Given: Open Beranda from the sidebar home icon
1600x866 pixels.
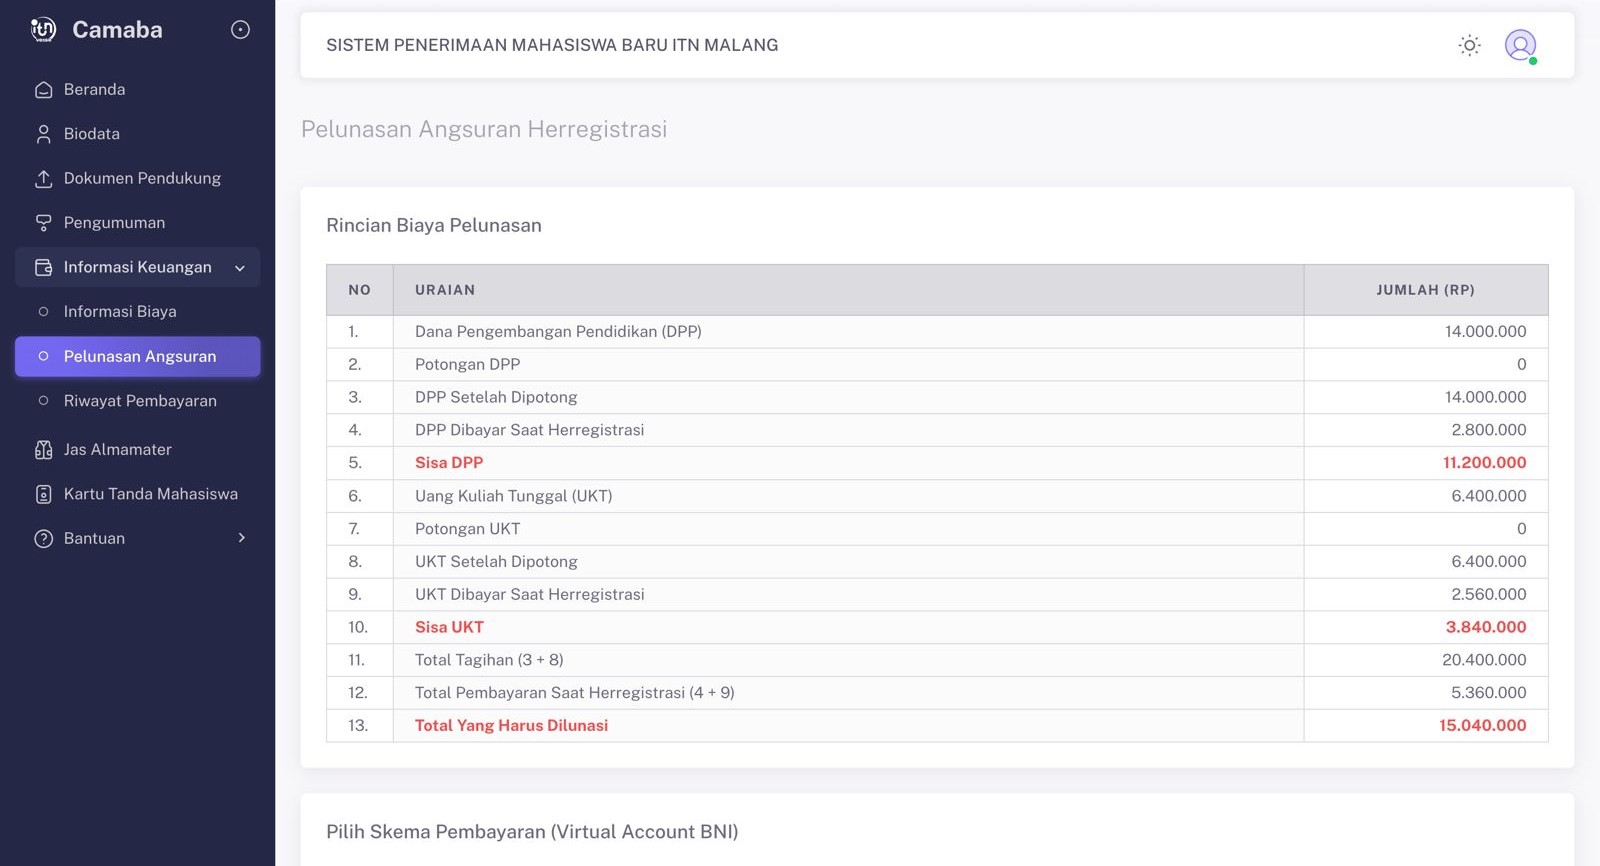Looking at the screenshot, I should (43, 90).
